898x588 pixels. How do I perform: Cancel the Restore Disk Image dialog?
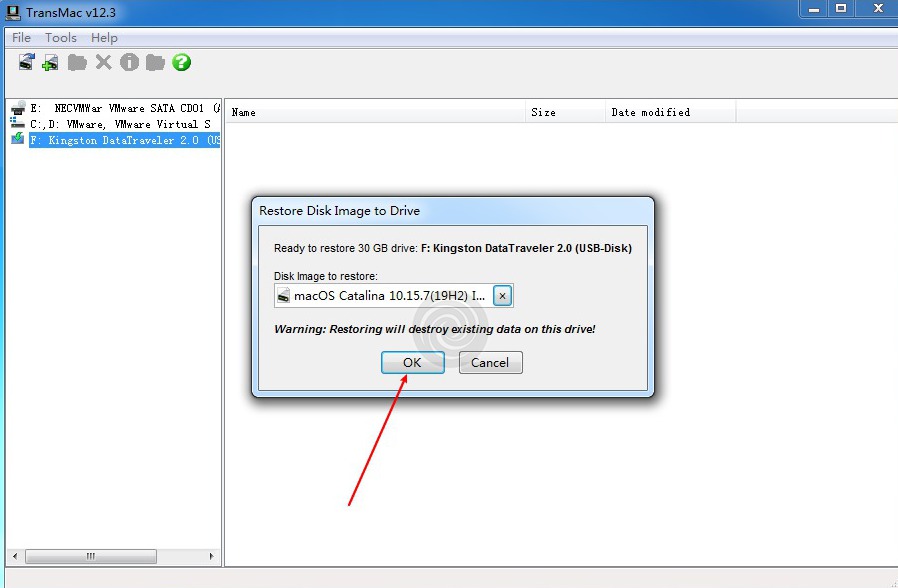(490, 362)
